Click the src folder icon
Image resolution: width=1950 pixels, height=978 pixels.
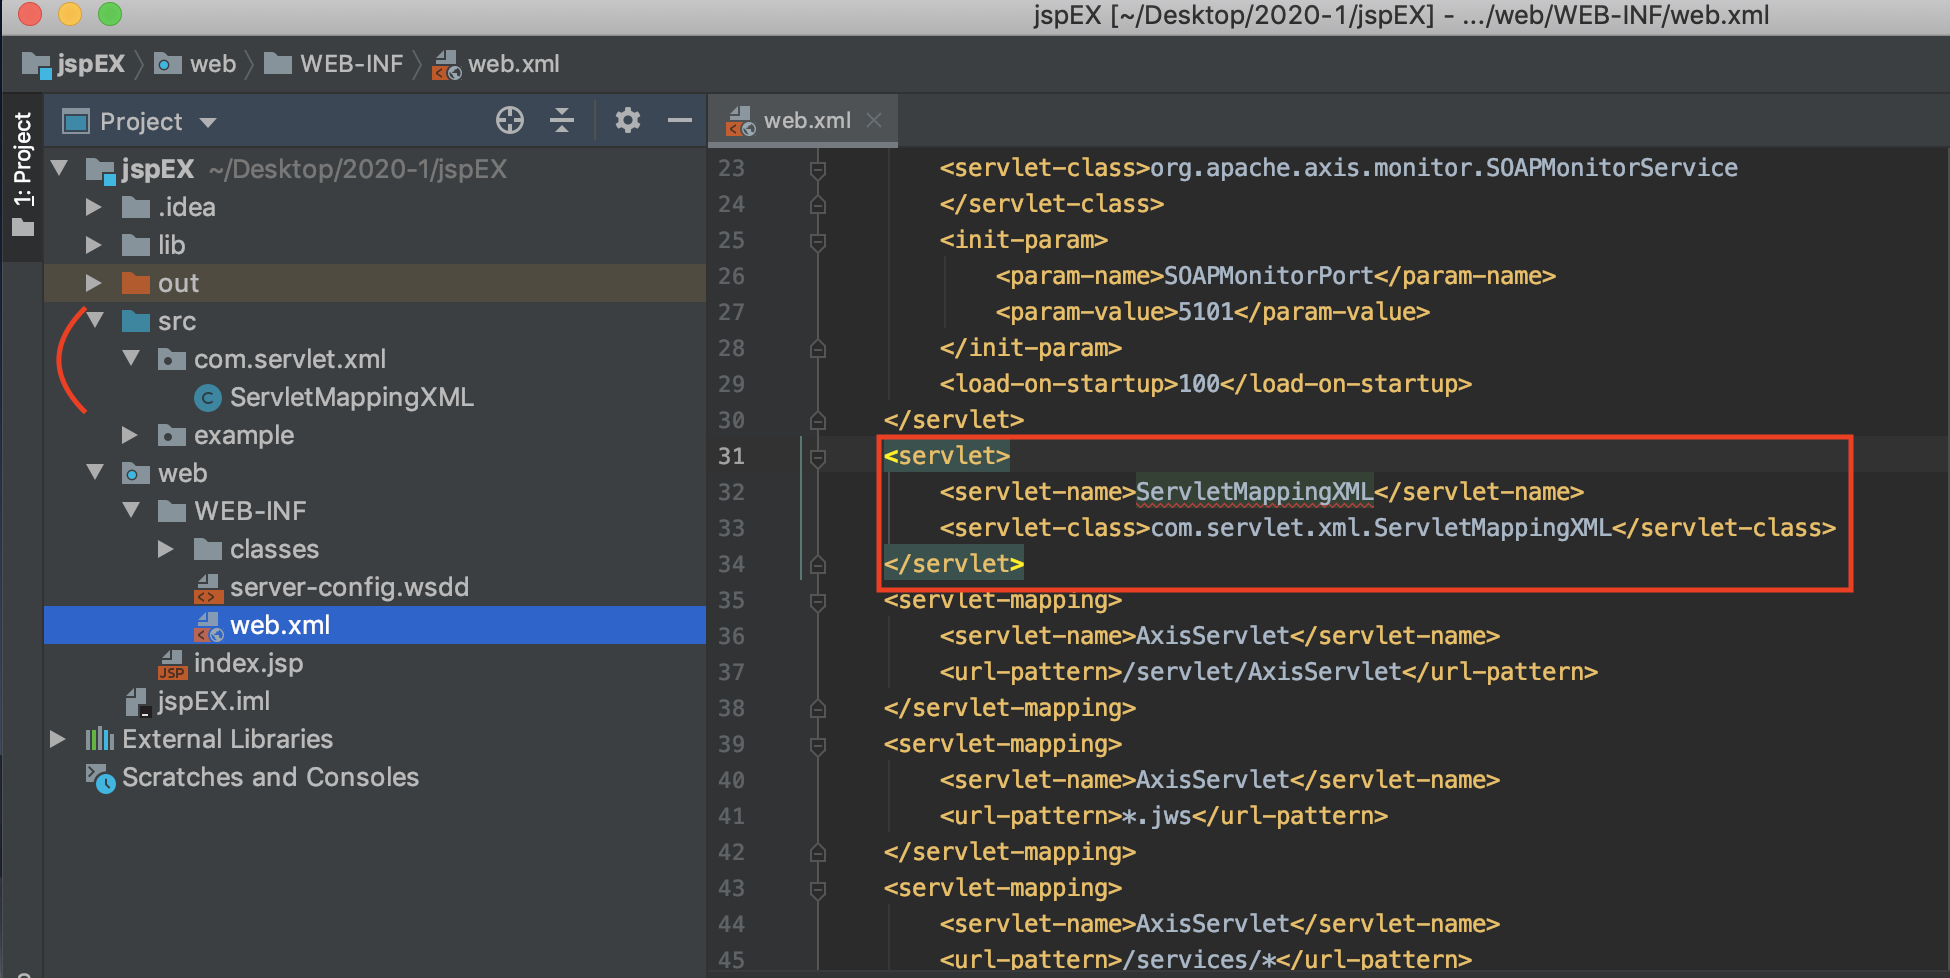135,321
